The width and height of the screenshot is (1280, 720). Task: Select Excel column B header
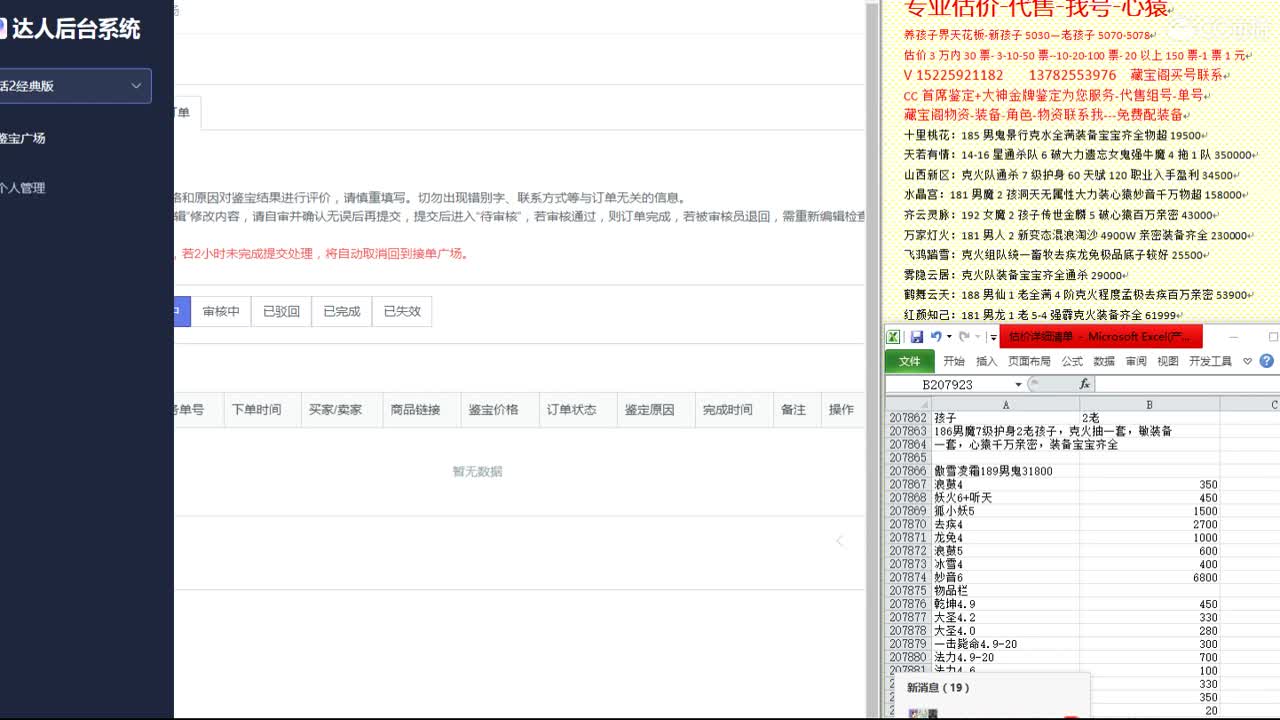point(1149,404)
